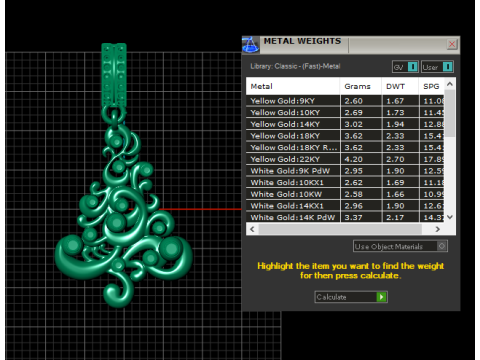This screenshot has height=360, width=480.
Task: Click the 4.20 grams value
Action: tap(354, 159)
